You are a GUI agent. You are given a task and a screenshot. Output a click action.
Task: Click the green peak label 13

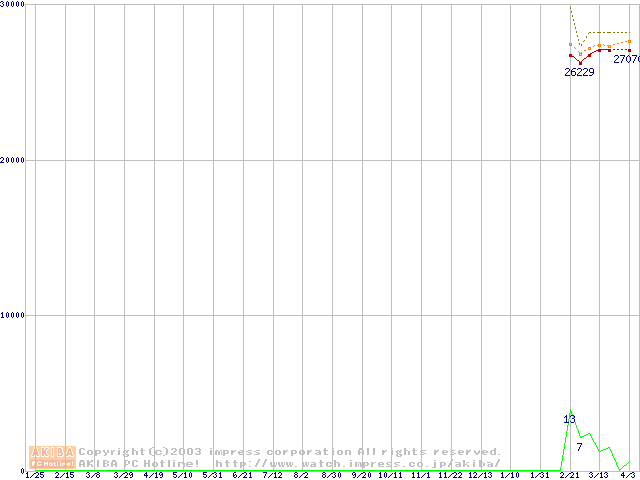pos(569,419)
